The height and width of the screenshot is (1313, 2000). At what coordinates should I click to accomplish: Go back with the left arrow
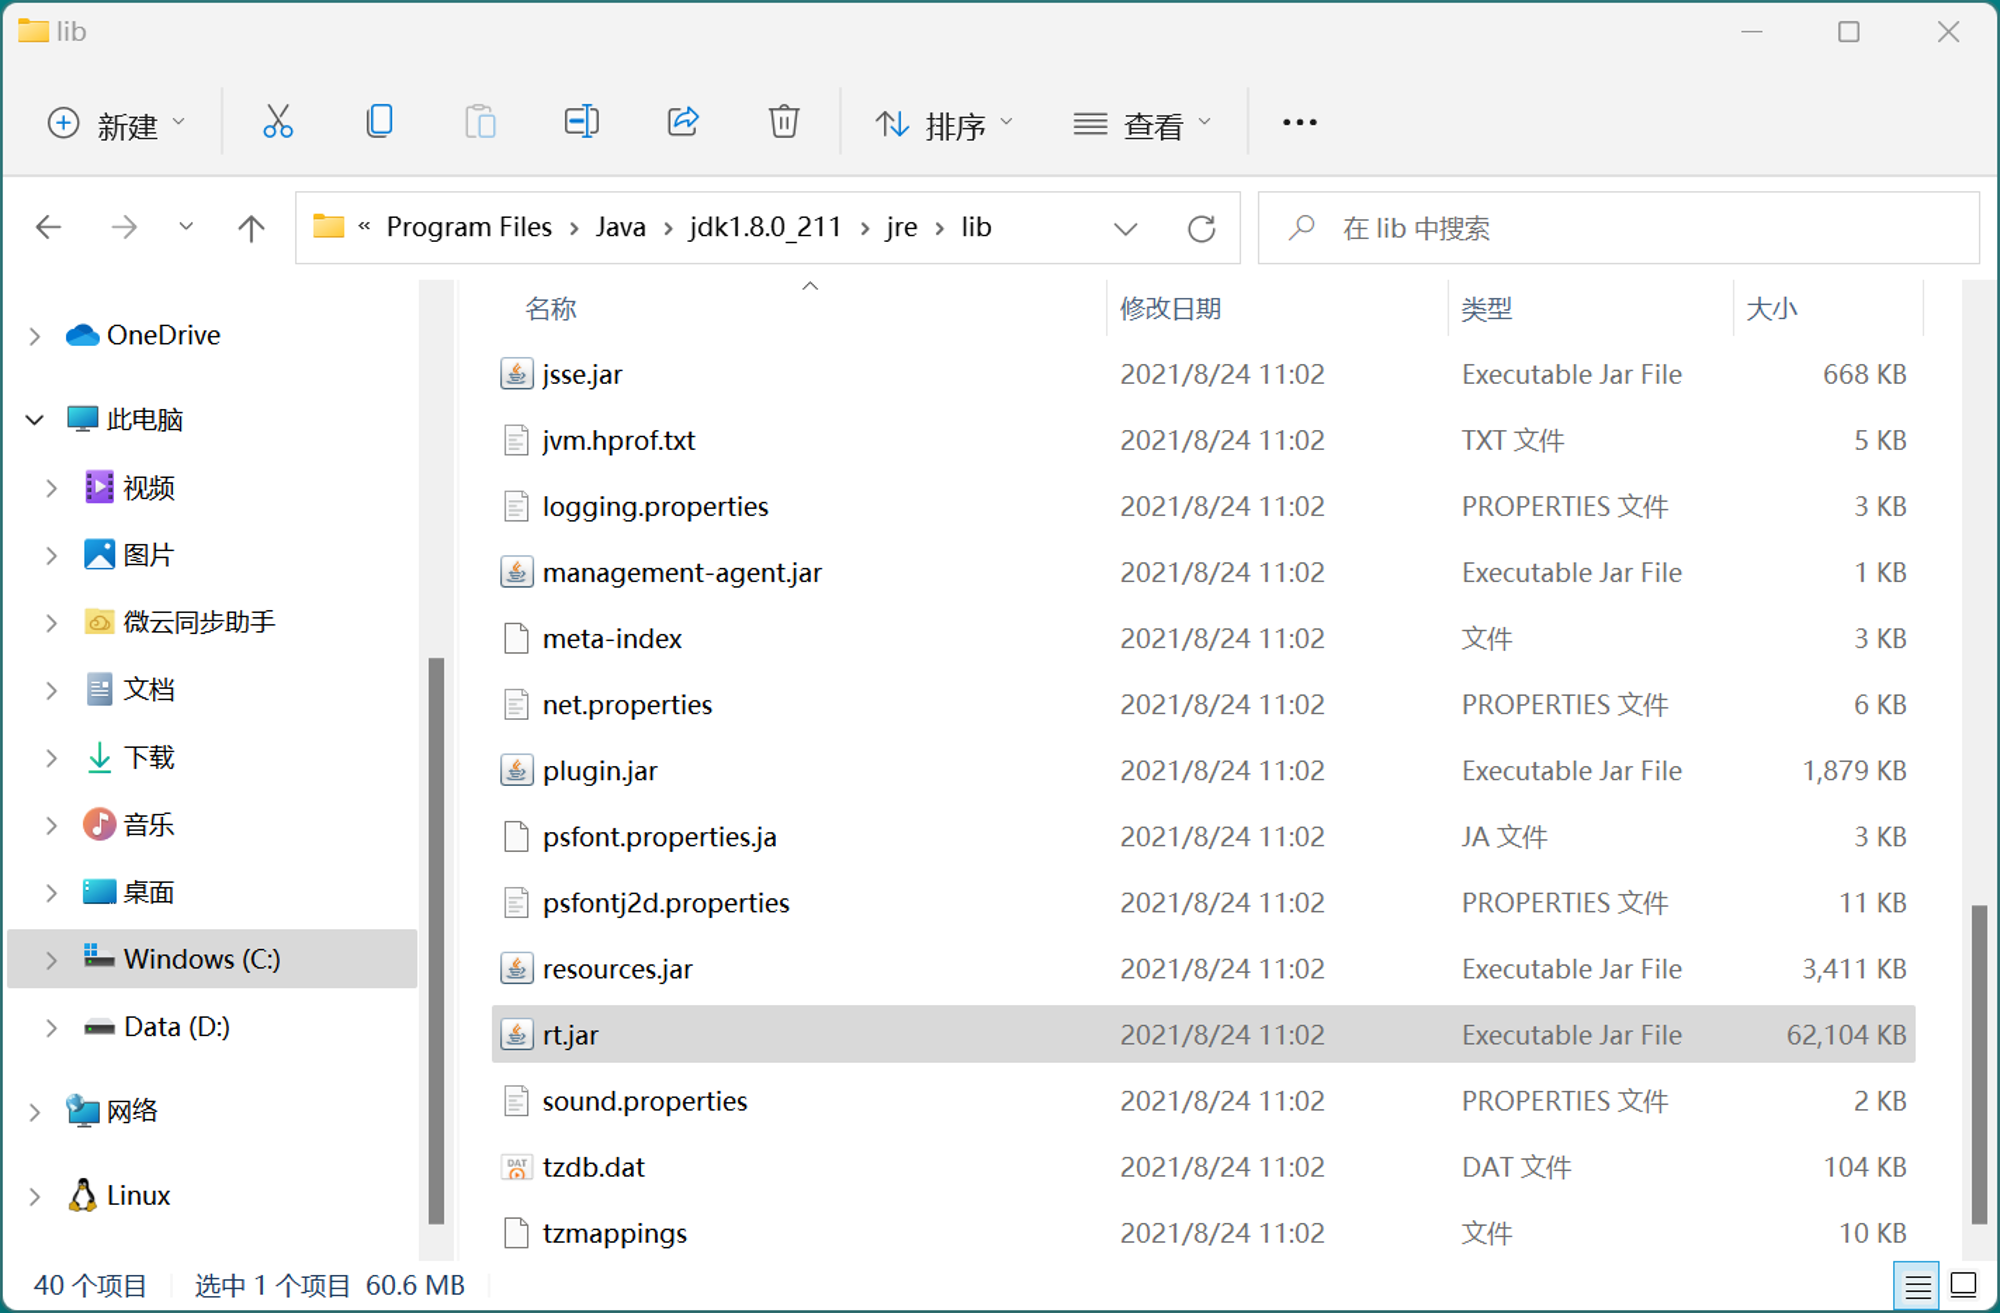[x=49, y=228]
